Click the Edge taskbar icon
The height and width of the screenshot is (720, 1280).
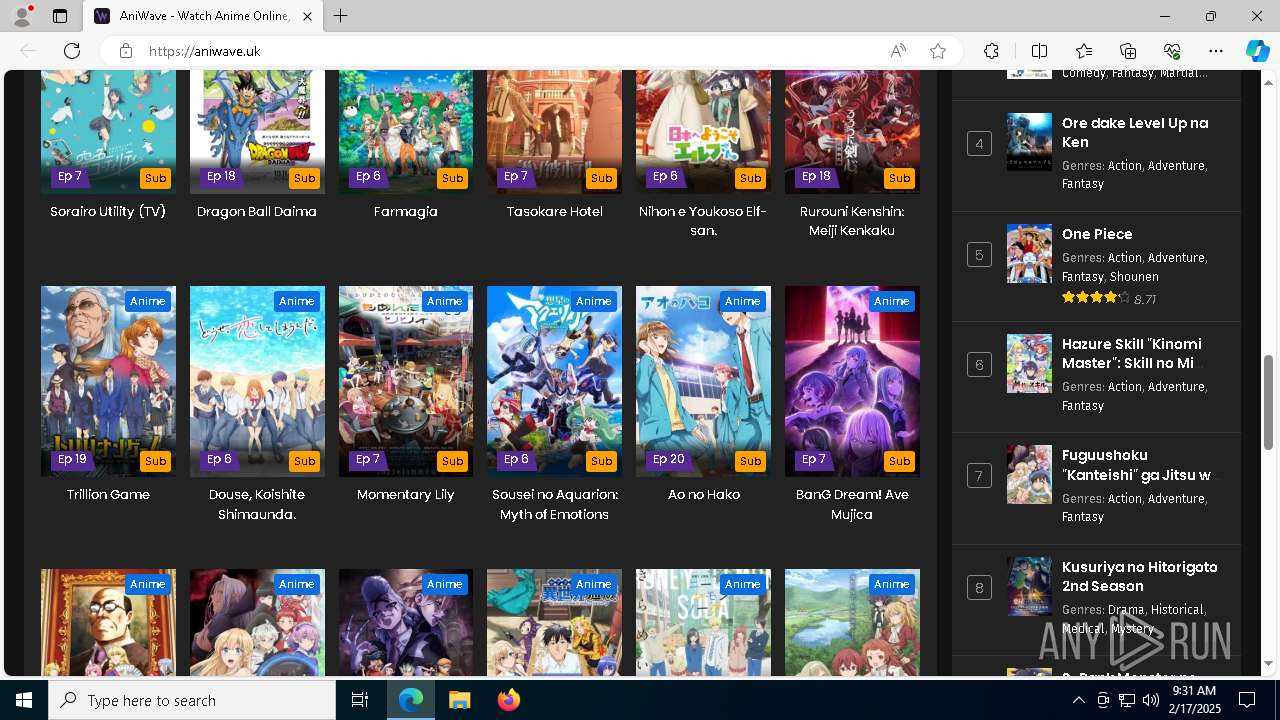click(411, 700)
